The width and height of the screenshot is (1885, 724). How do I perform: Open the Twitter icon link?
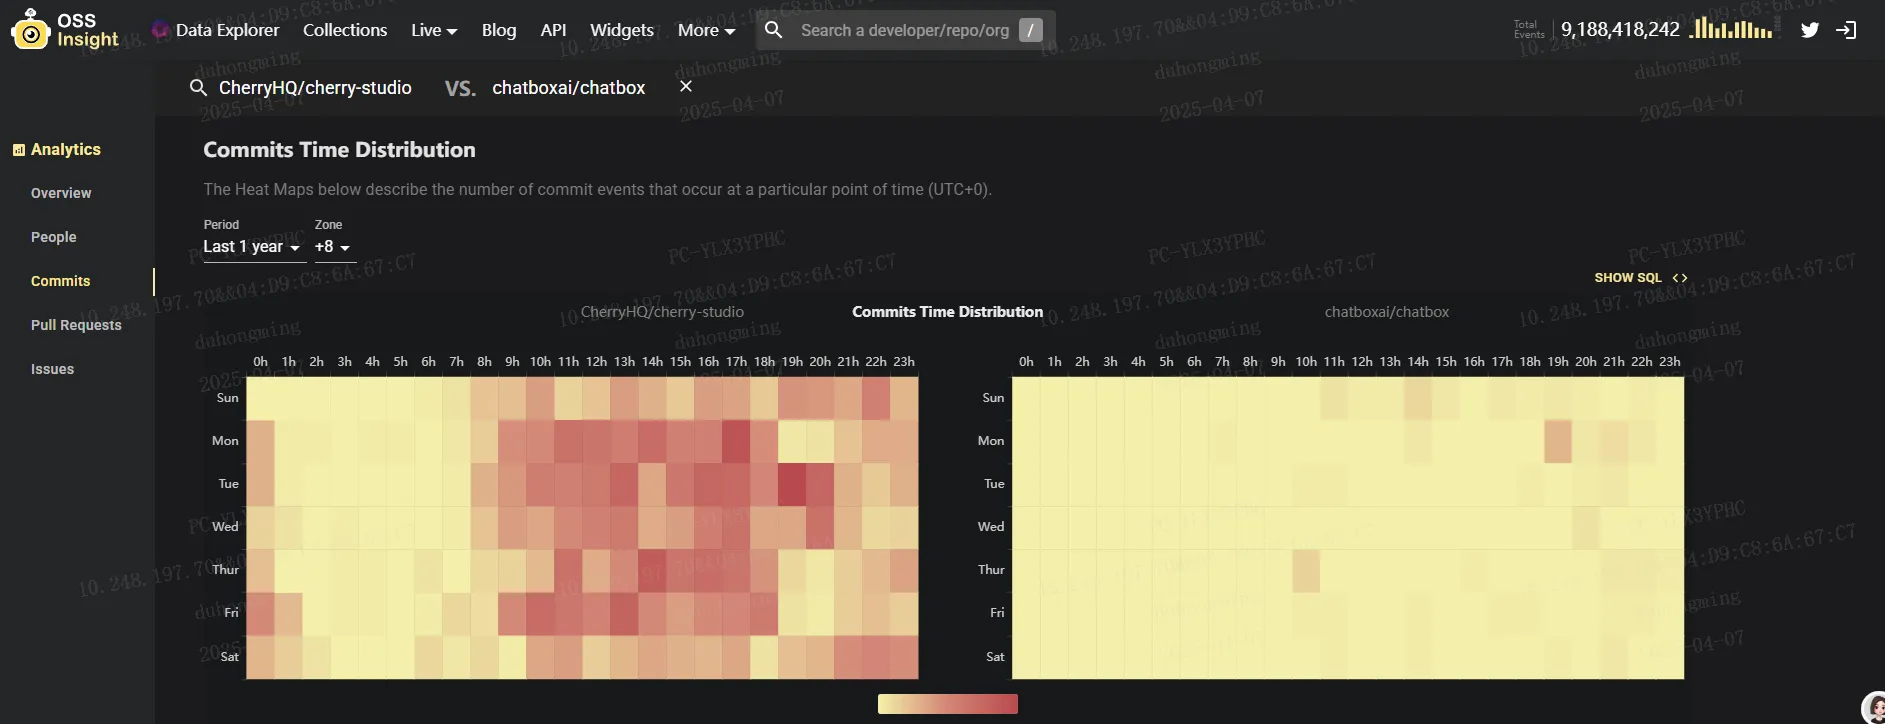point(1810,30)
